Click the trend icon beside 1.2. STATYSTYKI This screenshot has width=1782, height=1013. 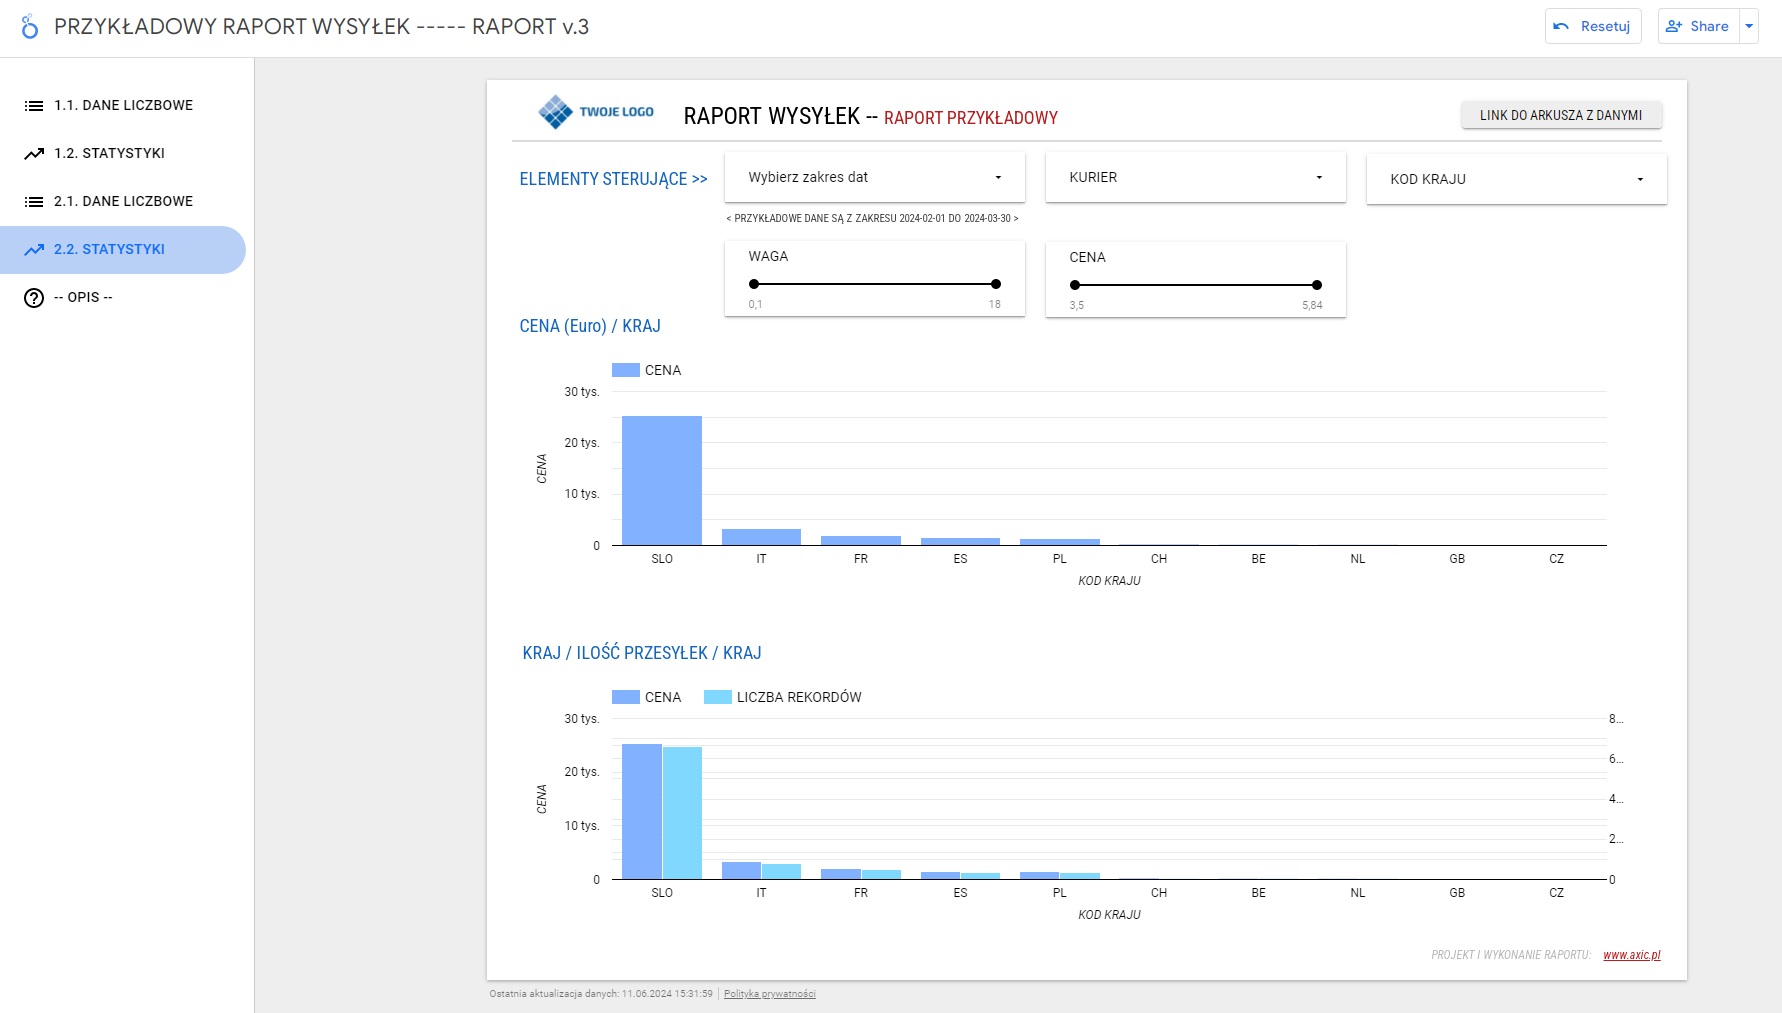coord(34,153)
